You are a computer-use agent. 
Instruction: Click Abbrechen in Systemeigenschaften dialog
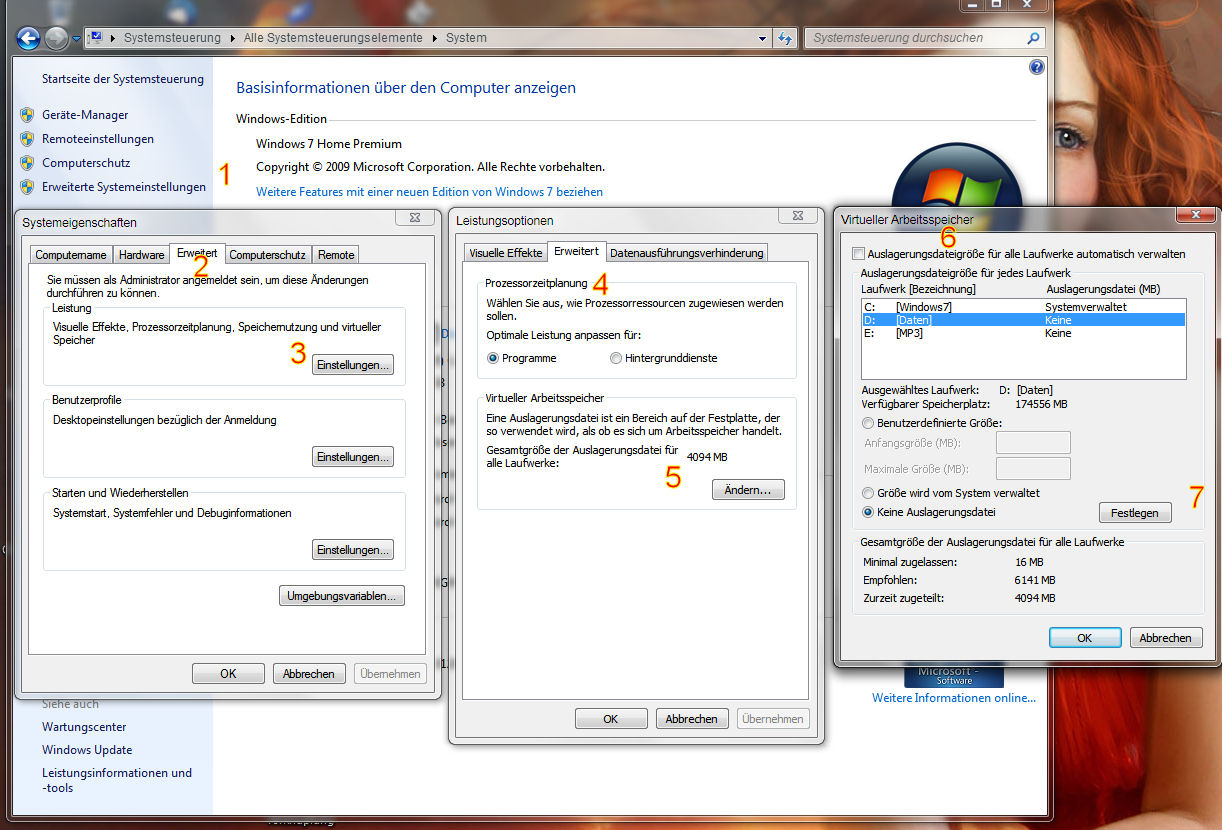pos(309,673)
